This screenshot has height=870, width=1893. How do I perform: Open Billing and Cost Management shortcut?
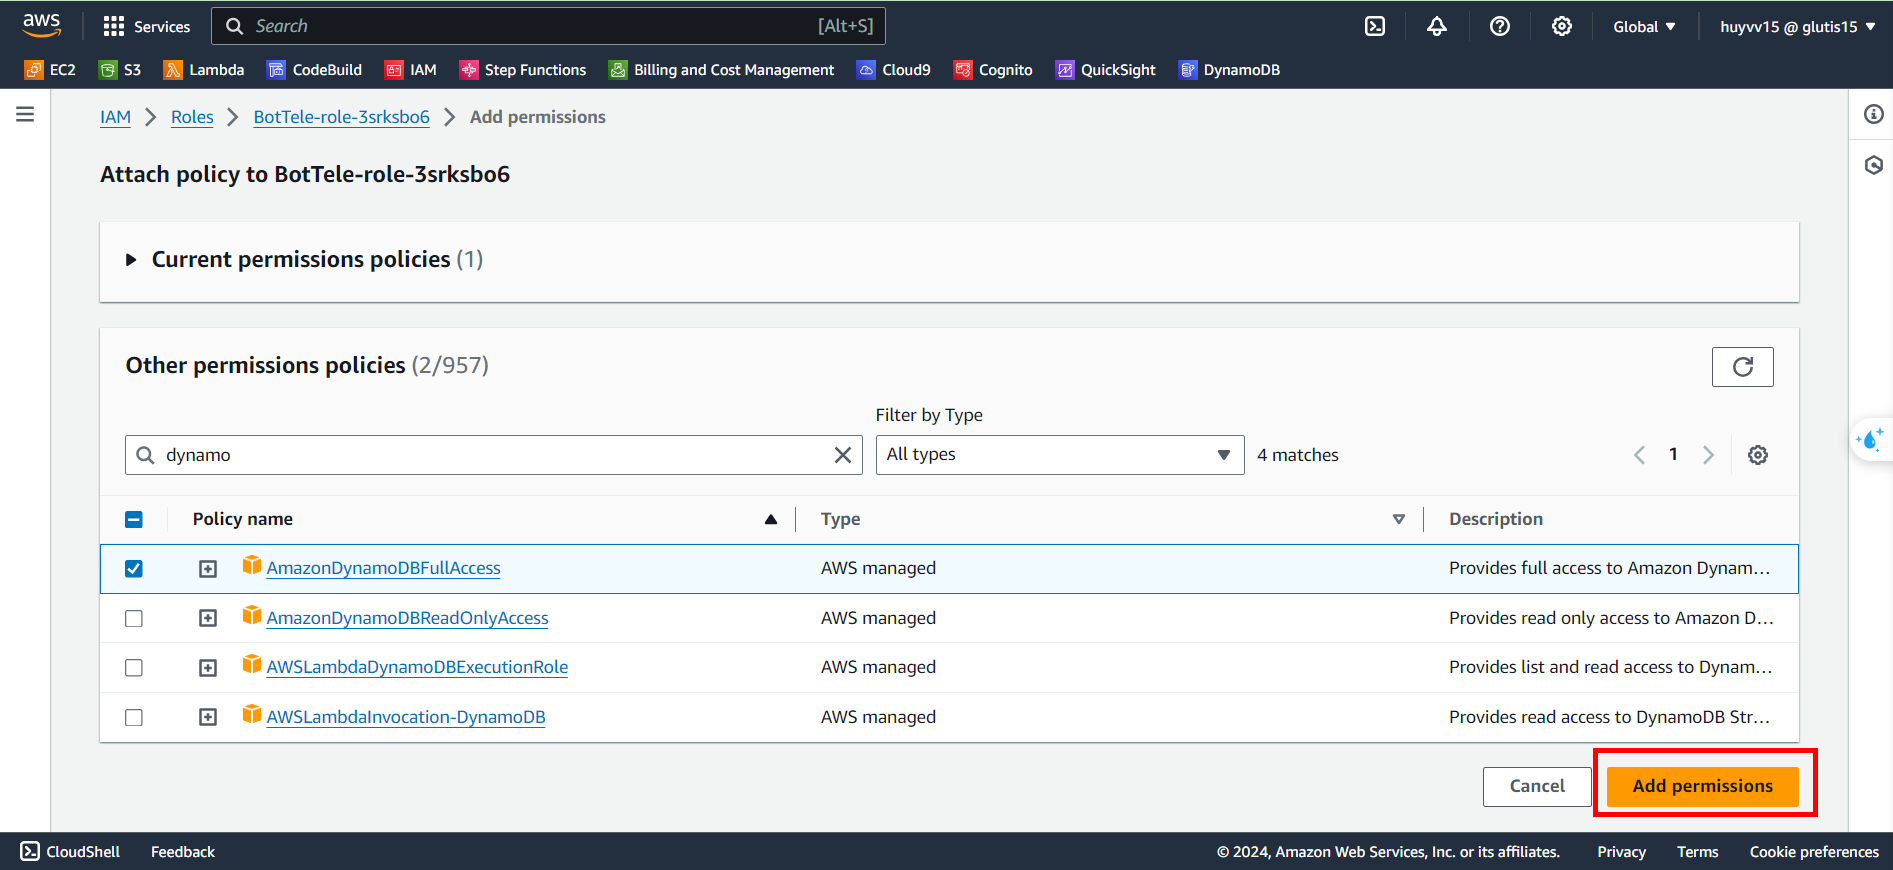[721, 69]
